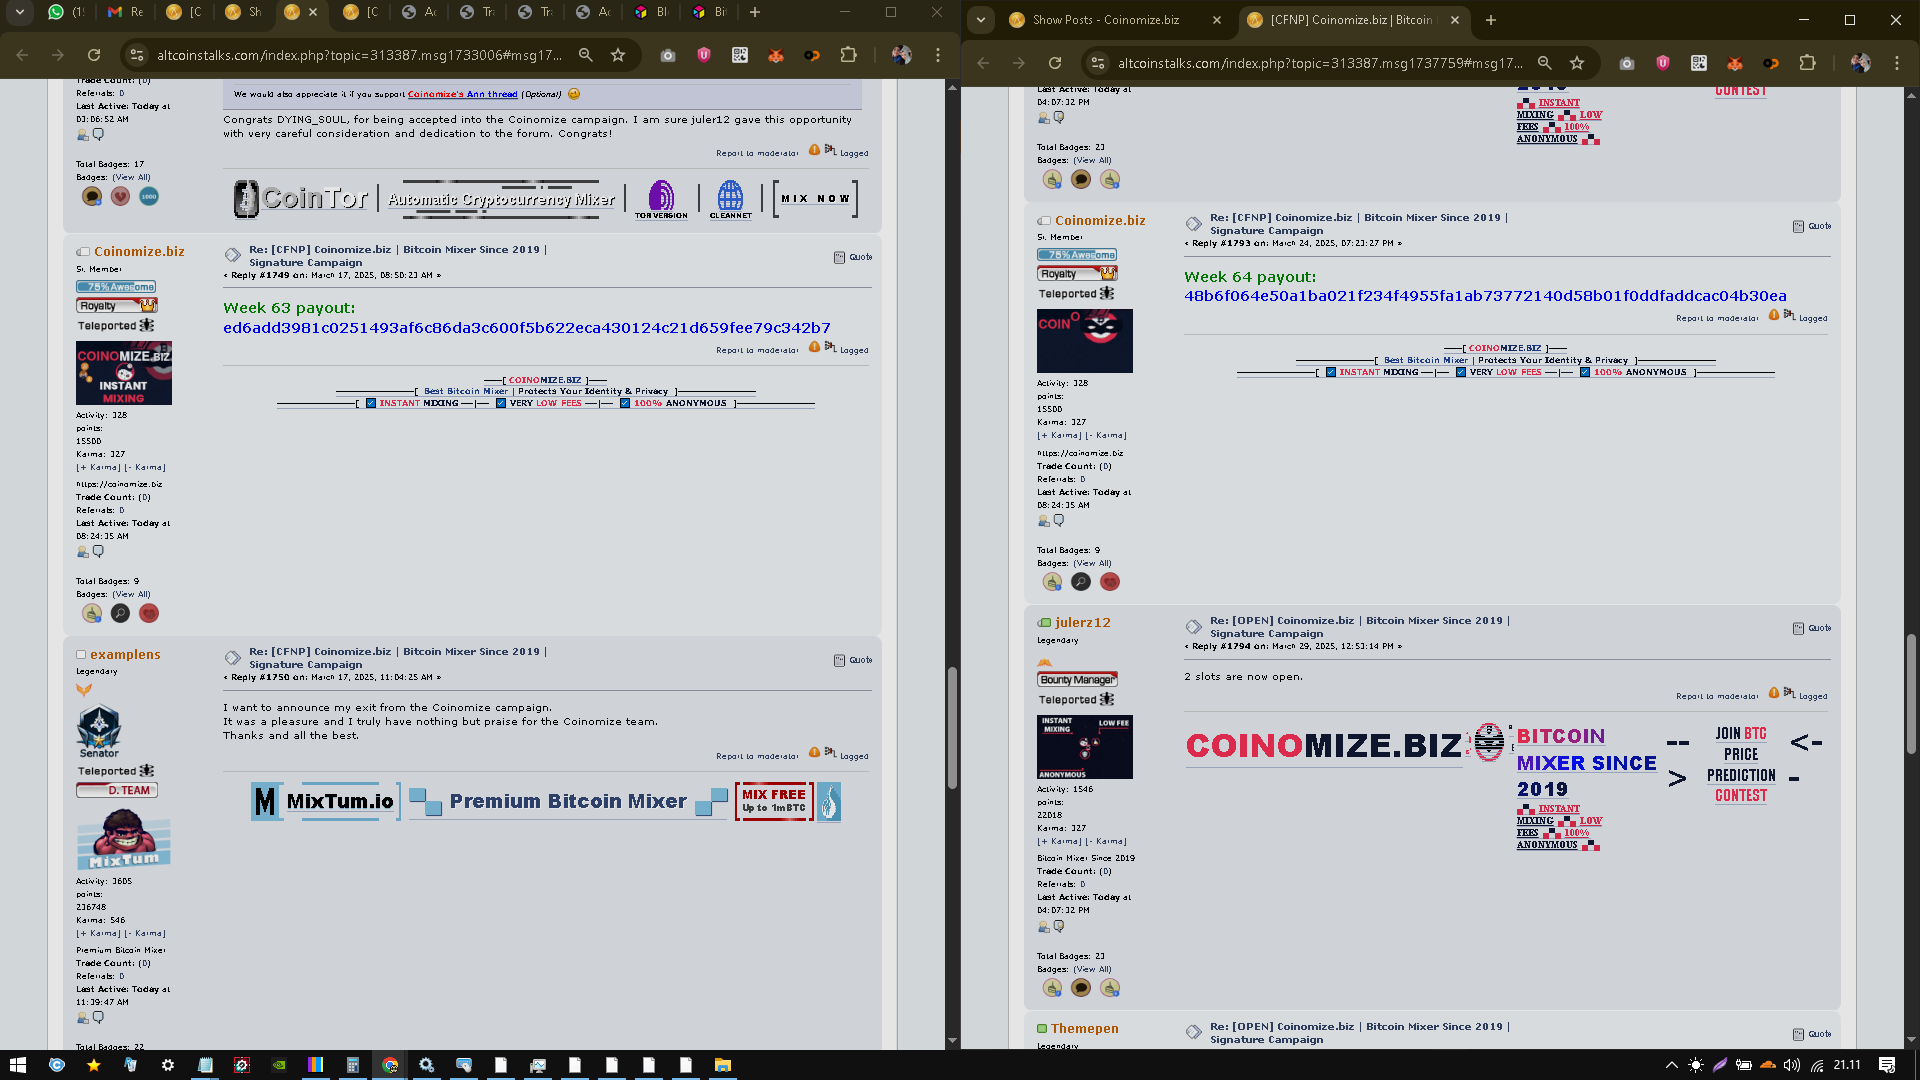Open Coinomize's Ann thread link

coord(462,94)
